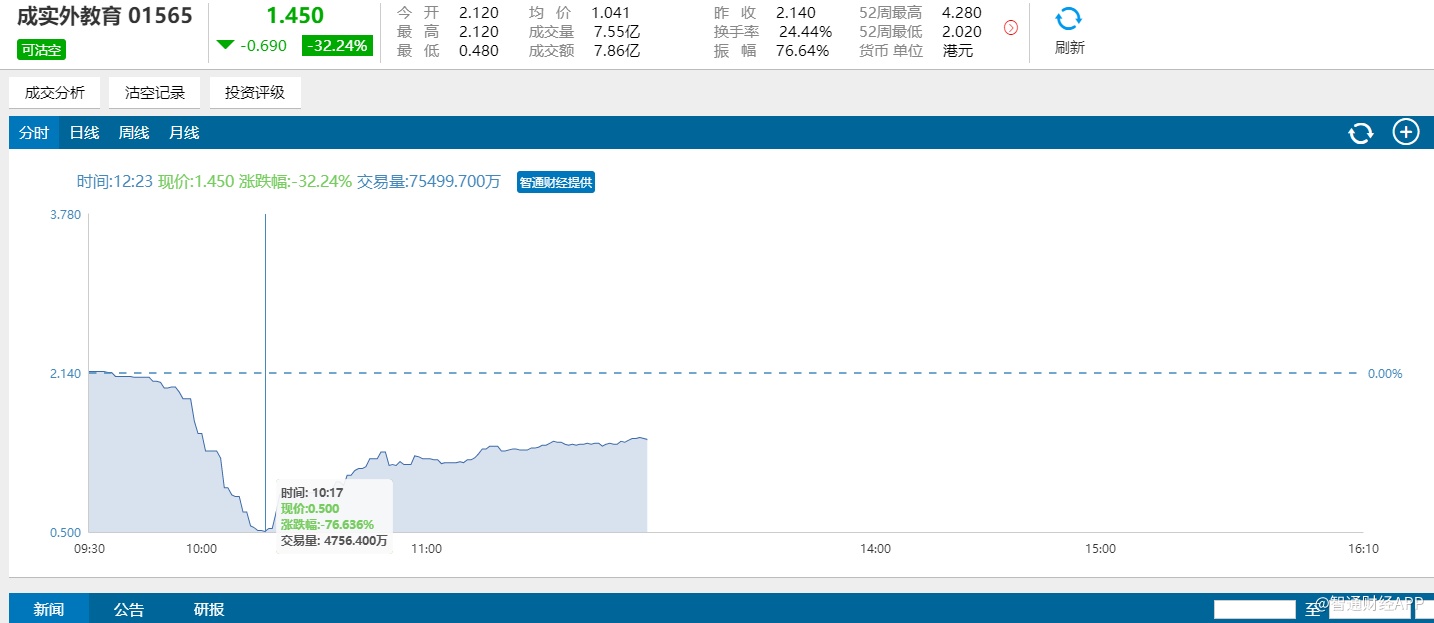The width and height of the screenshot is (1434, 623).
Task: Select the 月线 monthly chart
Action: point(184,132)
